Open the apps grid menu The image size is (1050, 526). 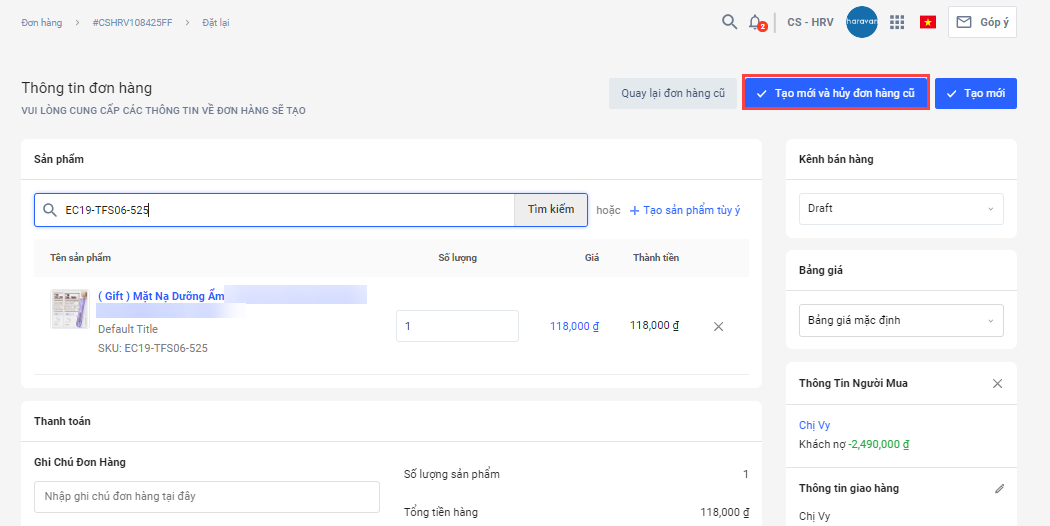897,22
